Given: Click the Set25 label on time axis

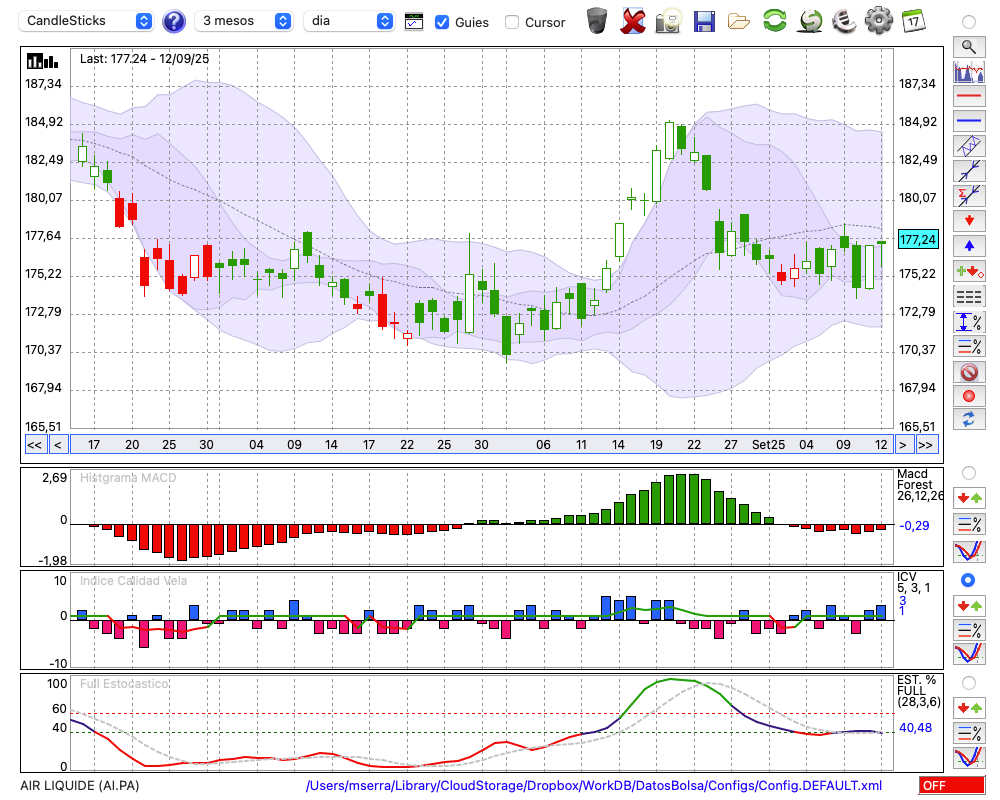Looking at the screenshot, I should (768, 445).
